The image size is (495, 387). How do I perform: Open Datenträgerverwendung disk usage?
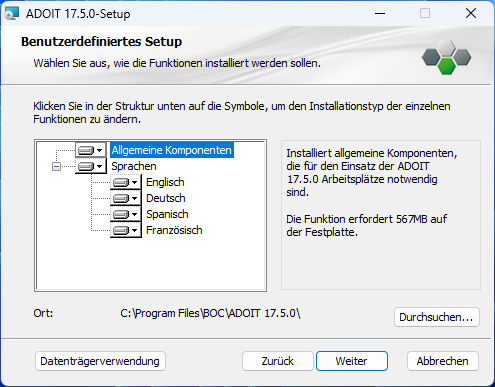[100, 361]
